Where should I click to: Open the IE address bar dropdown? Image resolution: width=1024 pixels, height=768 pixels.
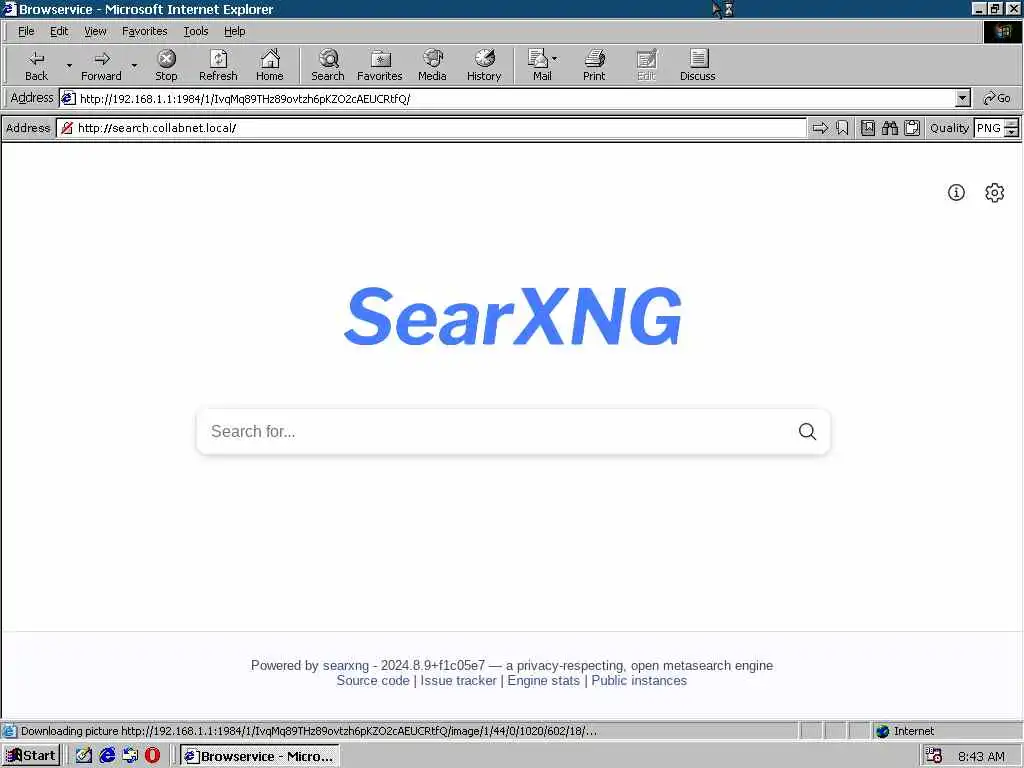coord(963,99)
